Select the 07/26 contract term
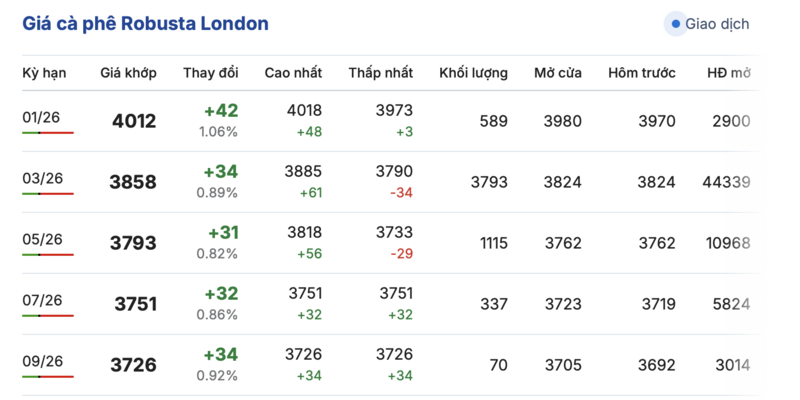The height and width of the screenshot is (400, 800). (x=42, y=300)
